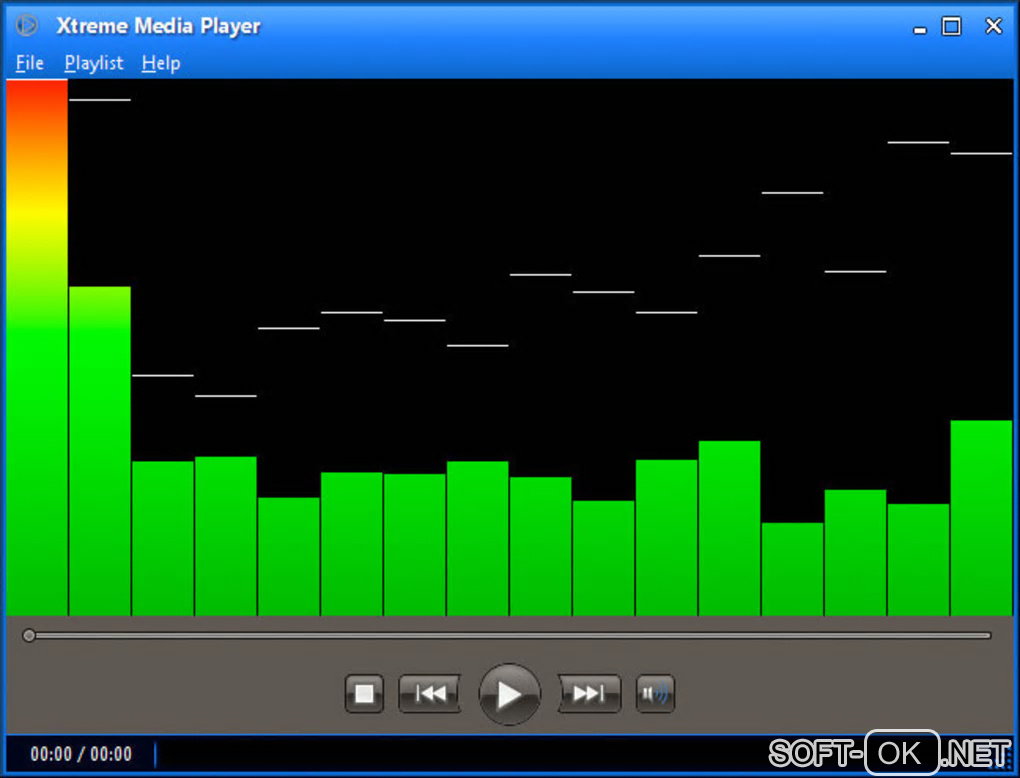Open the Playlist menu
Image resolution: width=1020 pixels, height=778 pixels.
coord(94,63)
